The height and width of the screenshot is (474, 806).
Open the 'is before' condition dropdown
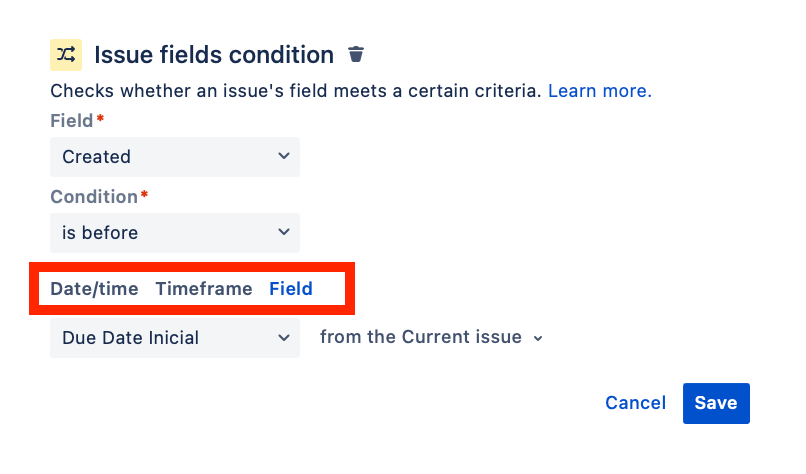(x=175, y=233)
